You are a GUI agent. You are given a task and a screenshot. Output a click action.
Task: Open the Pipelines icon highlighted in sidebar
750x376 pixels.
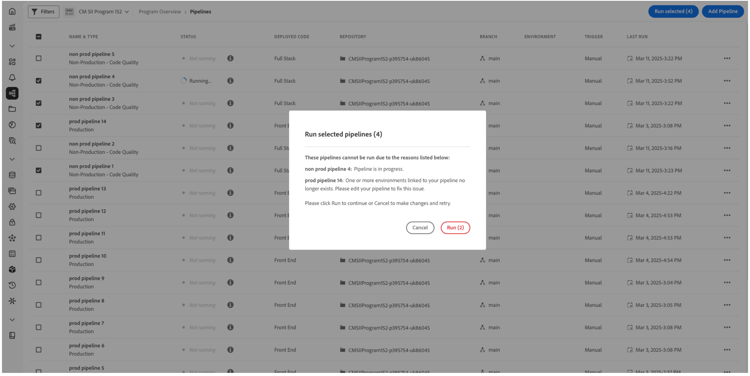[12, 93]
